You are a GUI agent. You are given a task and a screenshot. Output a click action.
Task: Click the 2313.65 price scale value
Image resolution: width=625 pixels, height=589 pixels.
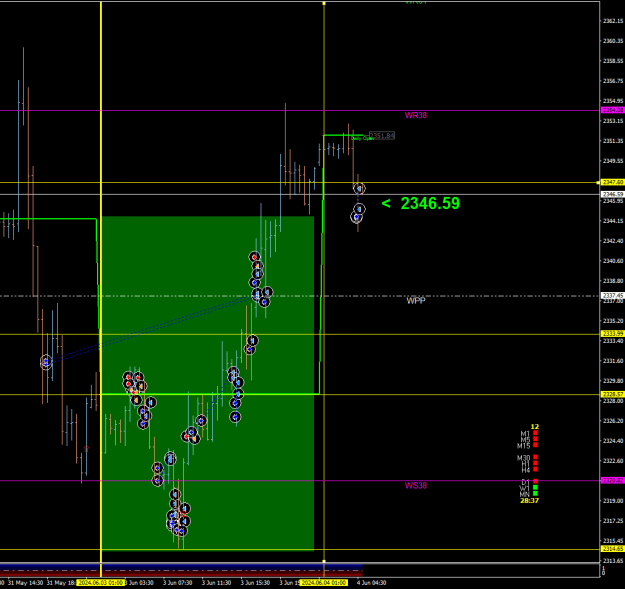coord(613,561)
